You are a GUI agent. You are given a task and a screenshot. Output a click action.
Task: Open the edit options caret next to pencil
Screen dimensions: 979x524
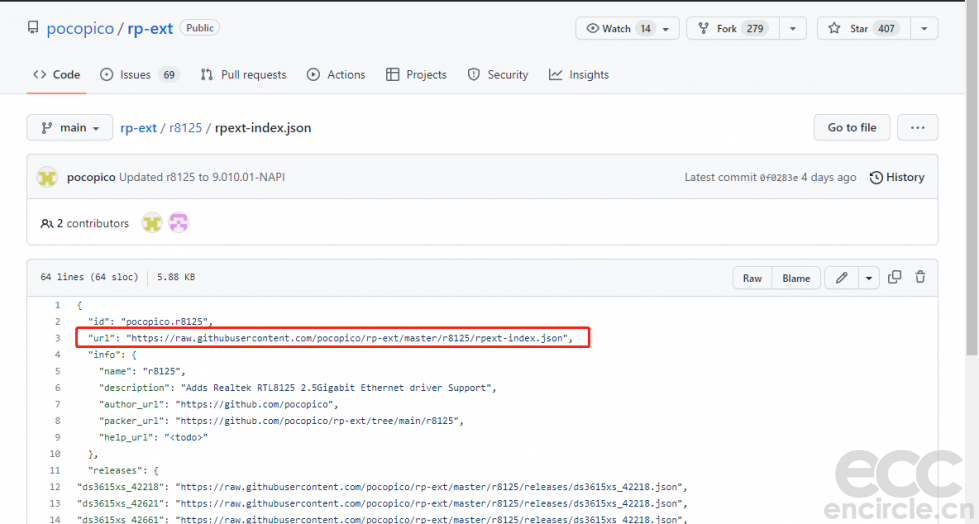[869, 278]
